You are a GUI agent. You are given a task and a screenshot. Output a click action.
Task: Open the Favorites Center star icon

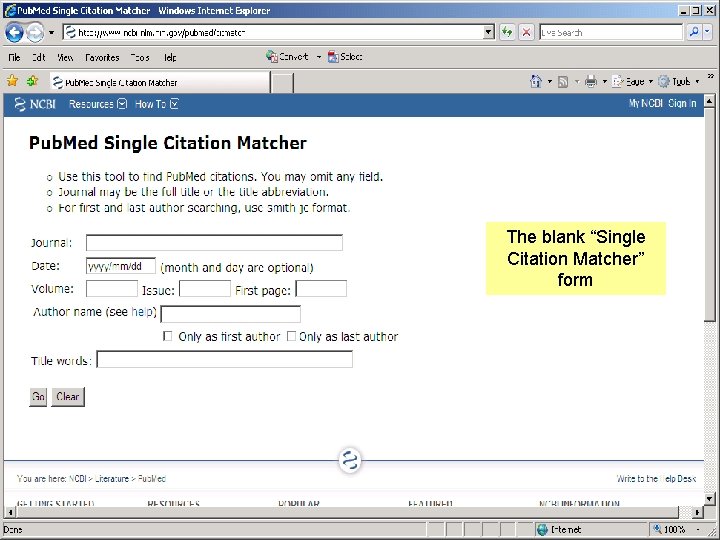click(x=12, y=81)
